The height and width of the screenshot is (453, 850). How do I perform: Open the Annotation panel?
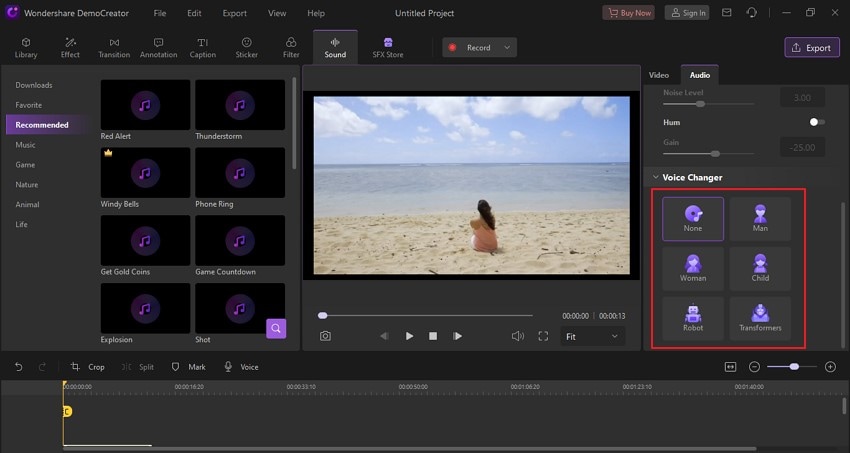(x=158, y=48)
